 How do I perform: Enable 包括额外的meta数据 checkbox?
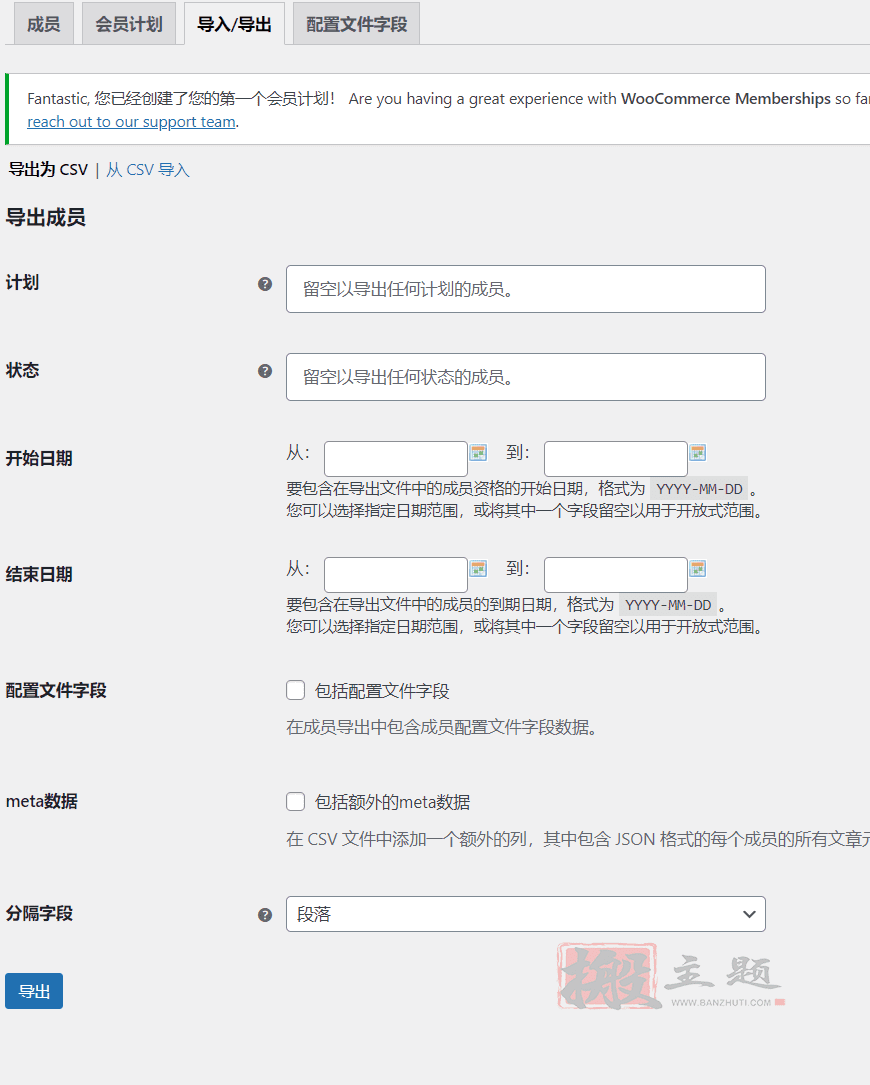[296, 801]
